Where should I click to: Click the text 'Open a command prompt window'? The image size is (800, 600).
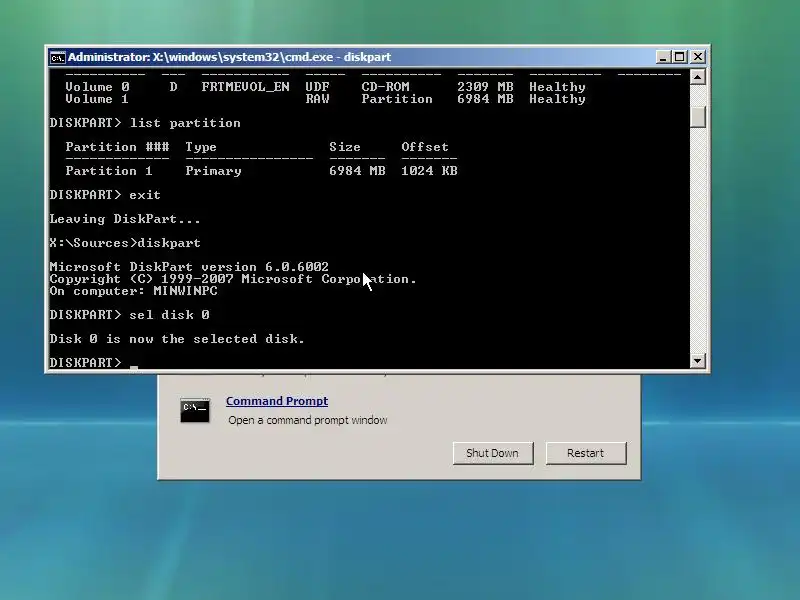coord(308,420)
